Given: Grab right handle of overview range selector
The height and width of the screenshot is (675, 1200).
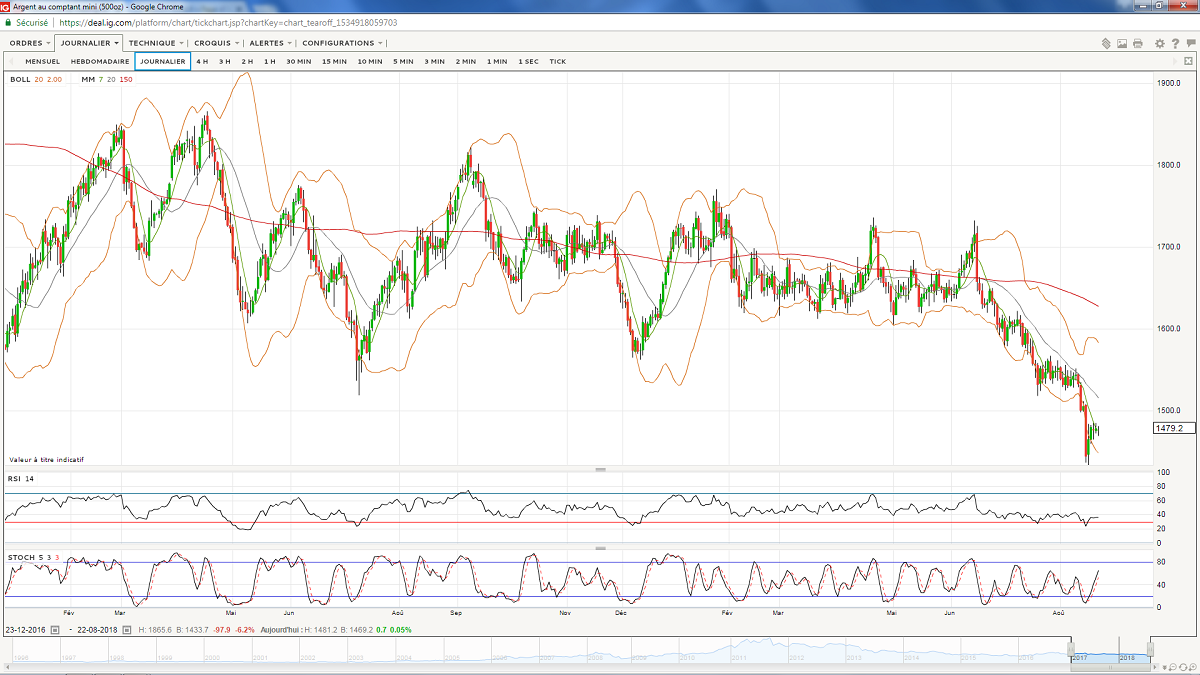Looking at the screenshot, I should 1150,649.
